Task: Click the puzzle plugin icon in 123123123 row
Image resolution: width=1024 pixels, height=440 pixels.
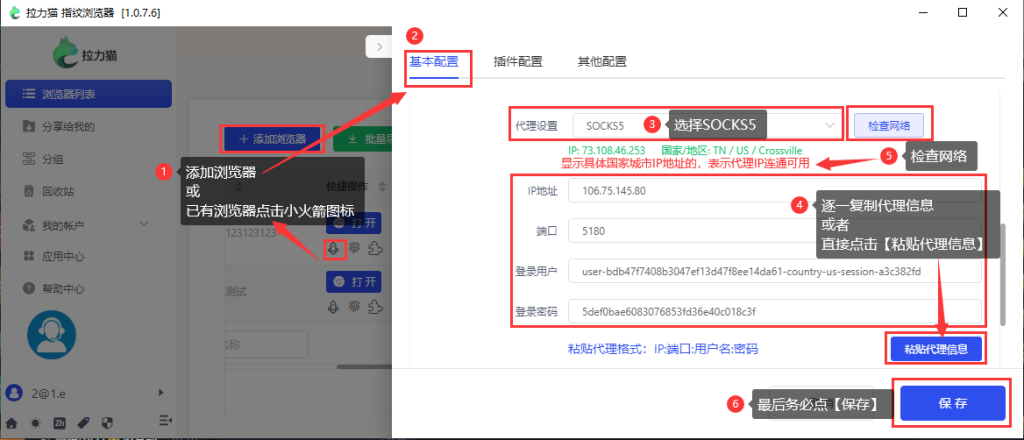Action: tap(375, 248)
